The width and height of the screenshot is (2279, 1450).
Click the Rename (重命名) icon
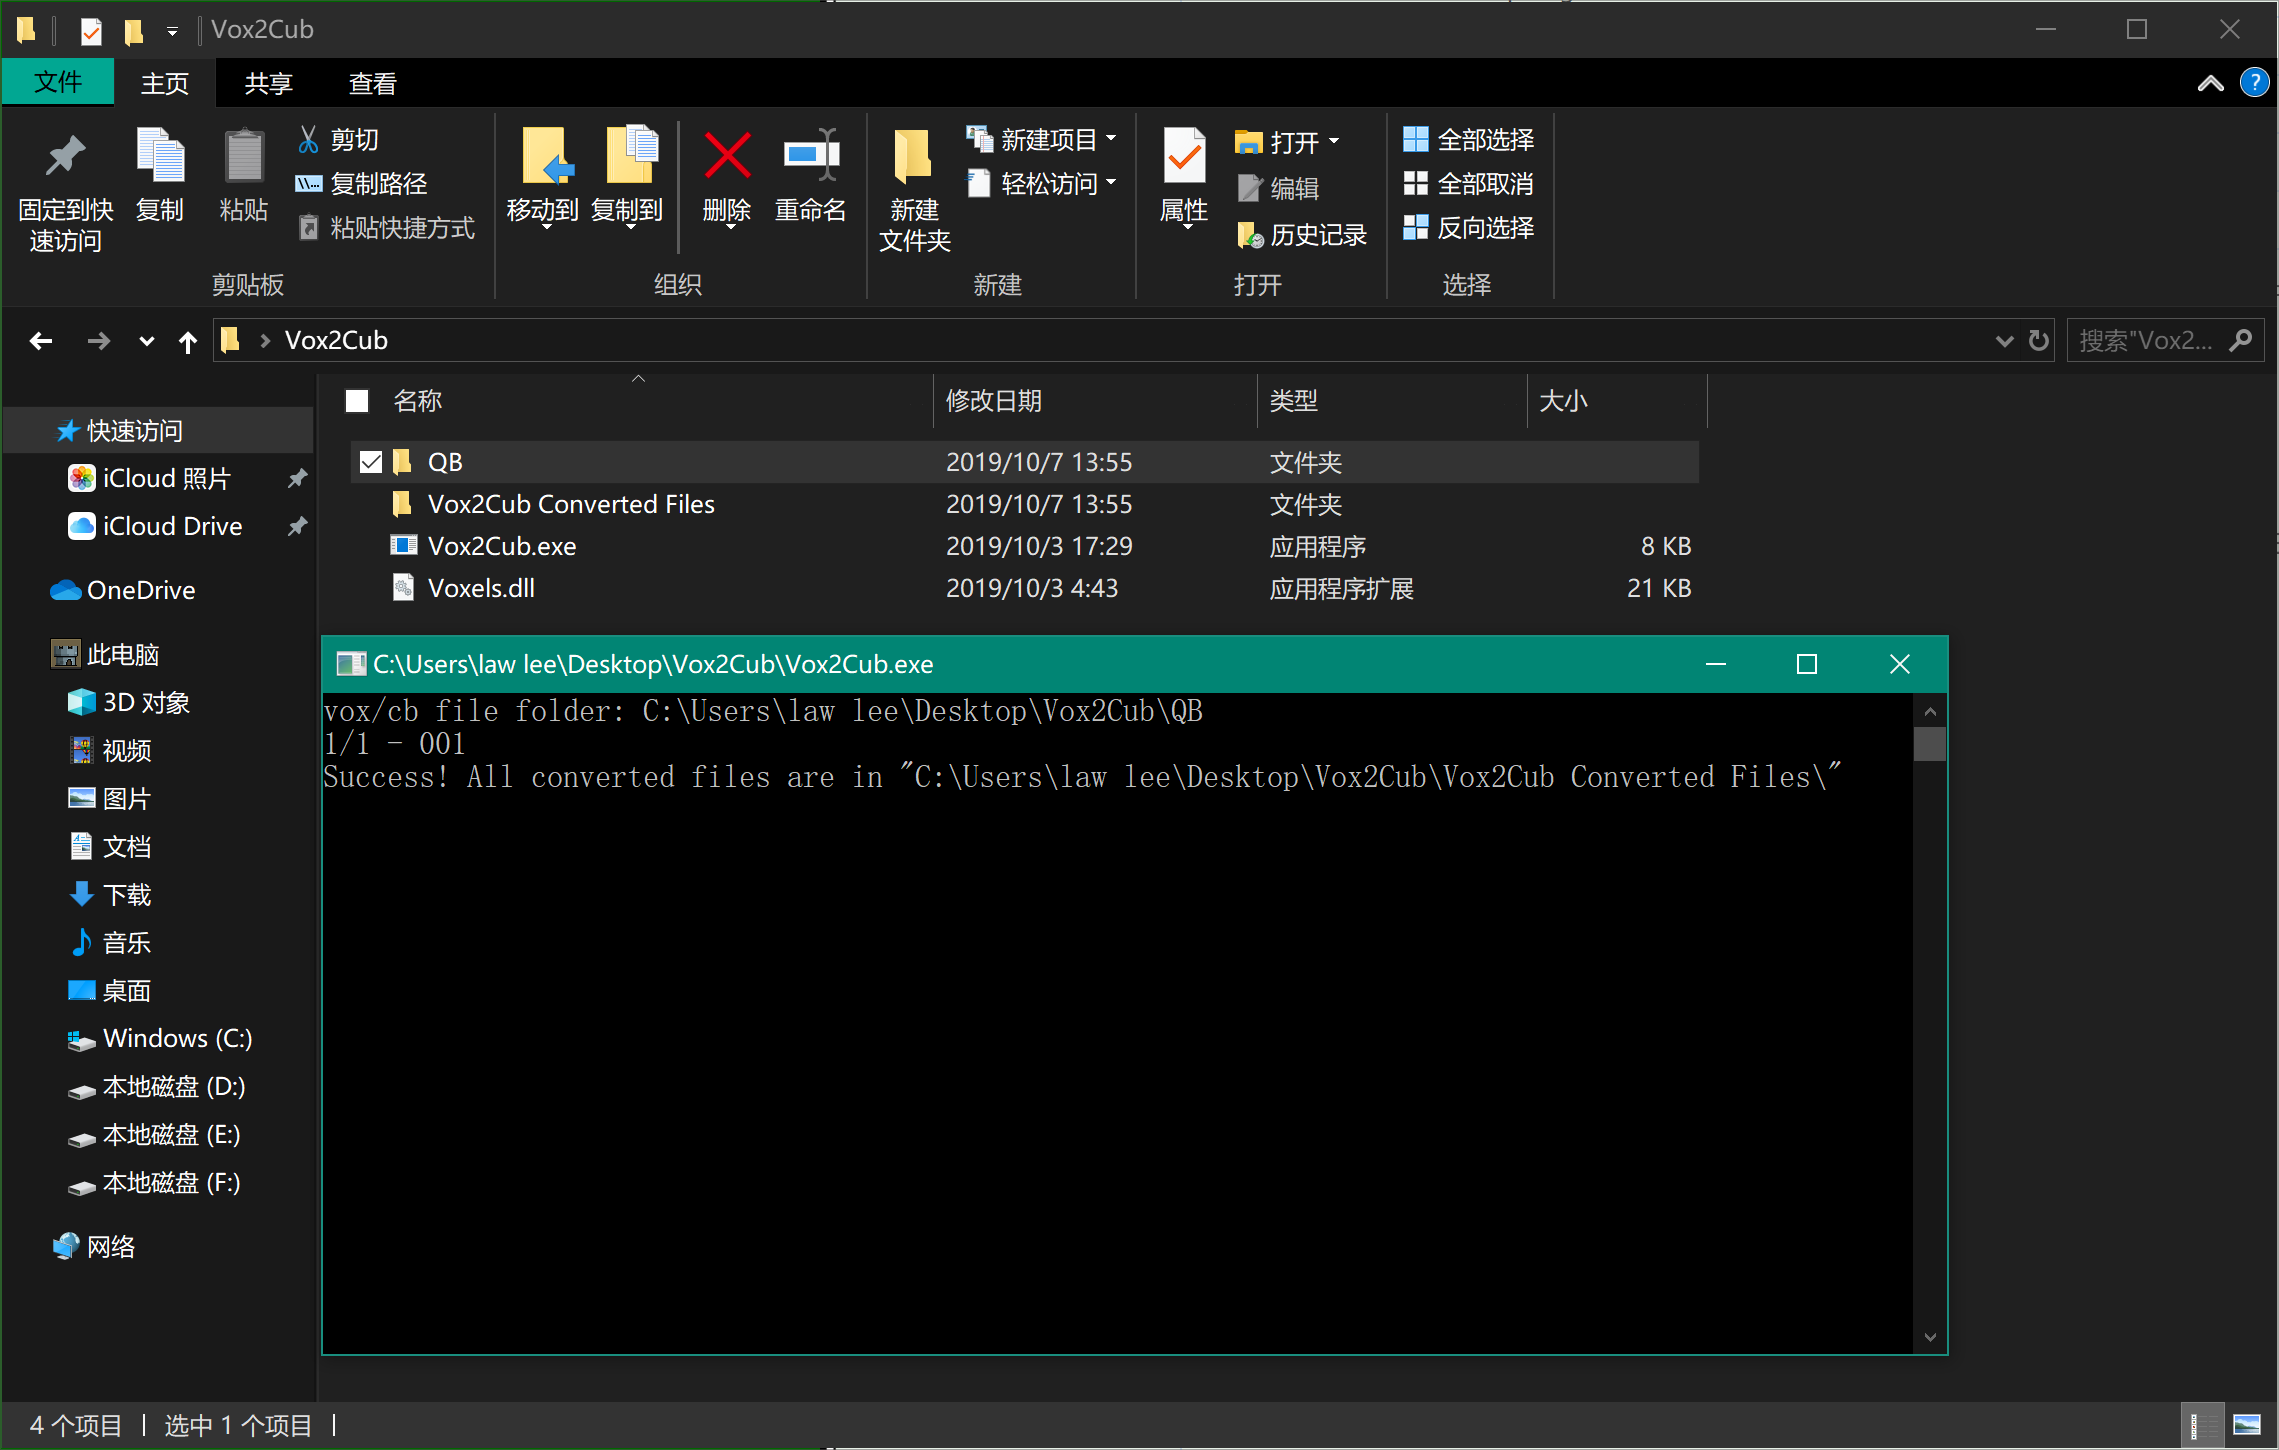(811, 156)
